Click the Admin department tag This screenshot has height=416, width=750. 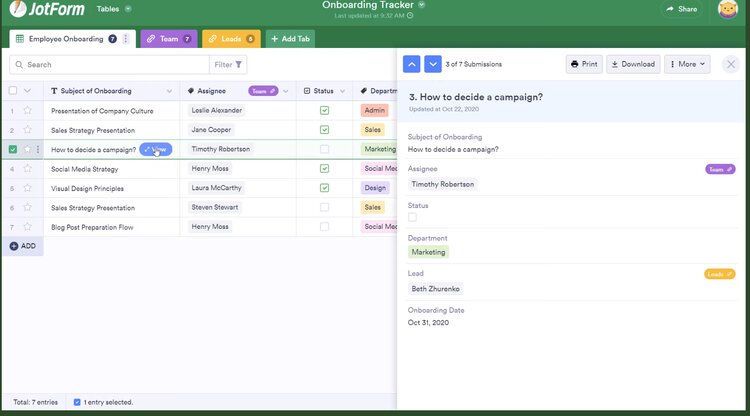point(375,110)
